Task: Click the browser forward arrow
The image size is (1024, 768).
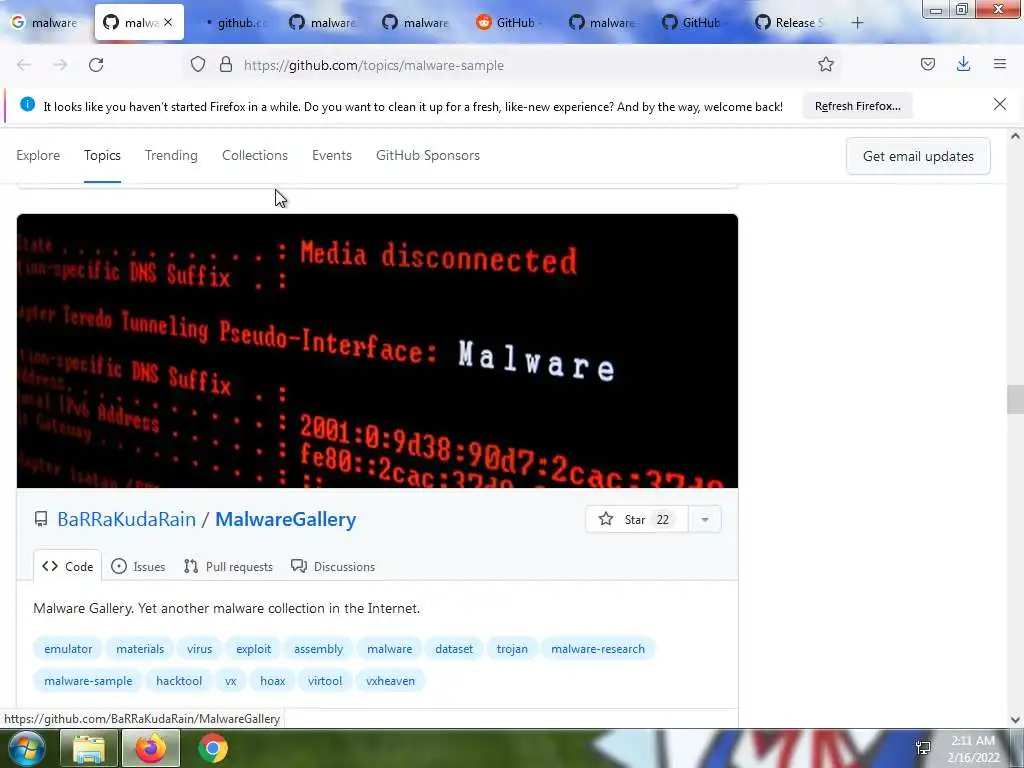Action: pyautogui.click(x=60, y=65)
